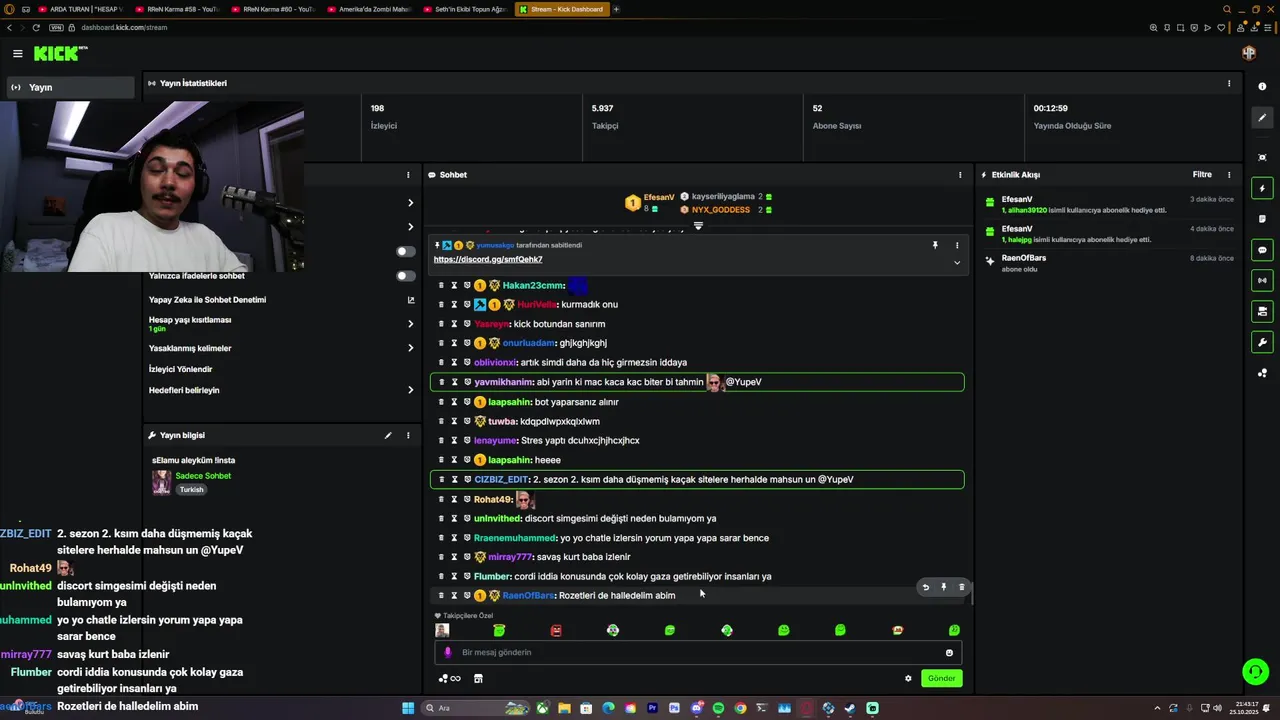1280x720 pixels.
Task: Open the chat bubble icon in right sidebar
Action: point(1262,250)
